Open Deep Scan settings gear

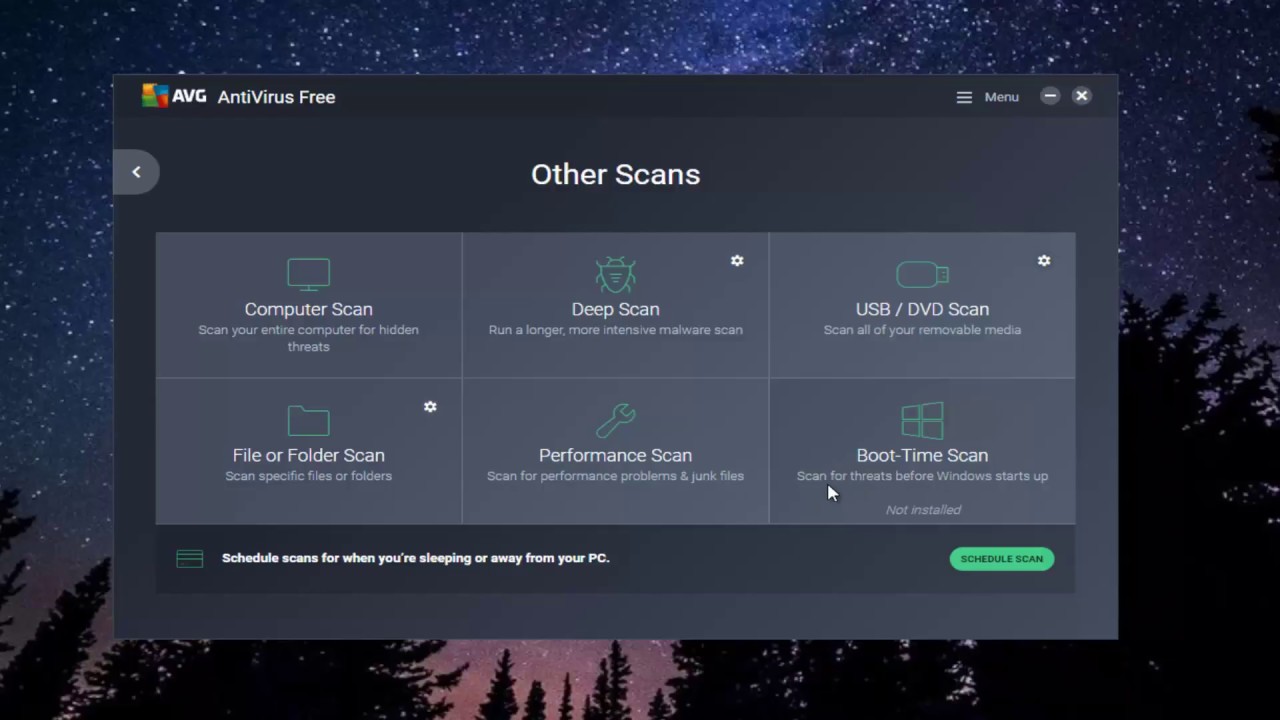(x=737, y=261)
